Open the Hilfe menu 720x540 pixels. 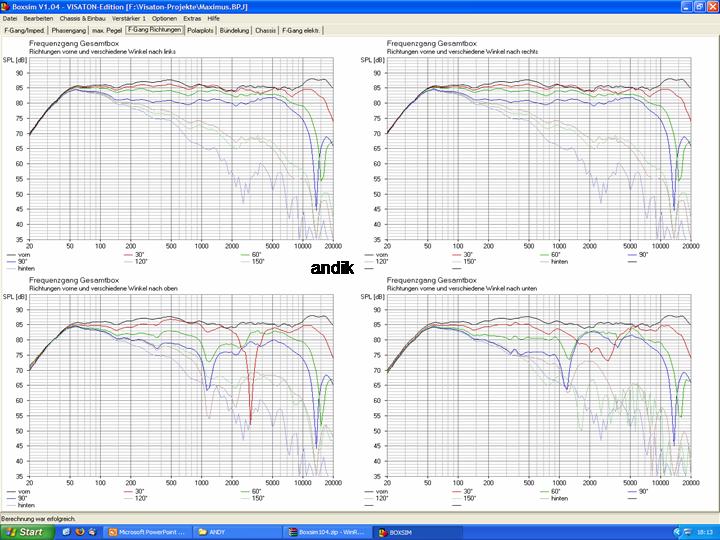pos(213,18)
